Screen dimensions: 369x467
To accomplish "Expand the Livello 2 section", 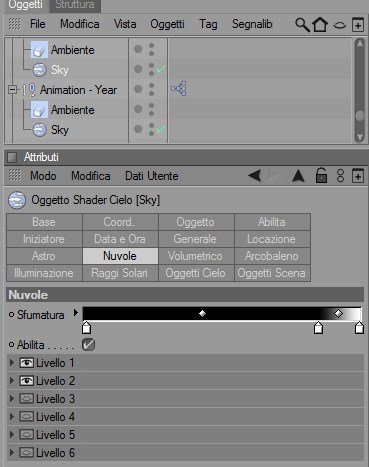I will point(12,381).
